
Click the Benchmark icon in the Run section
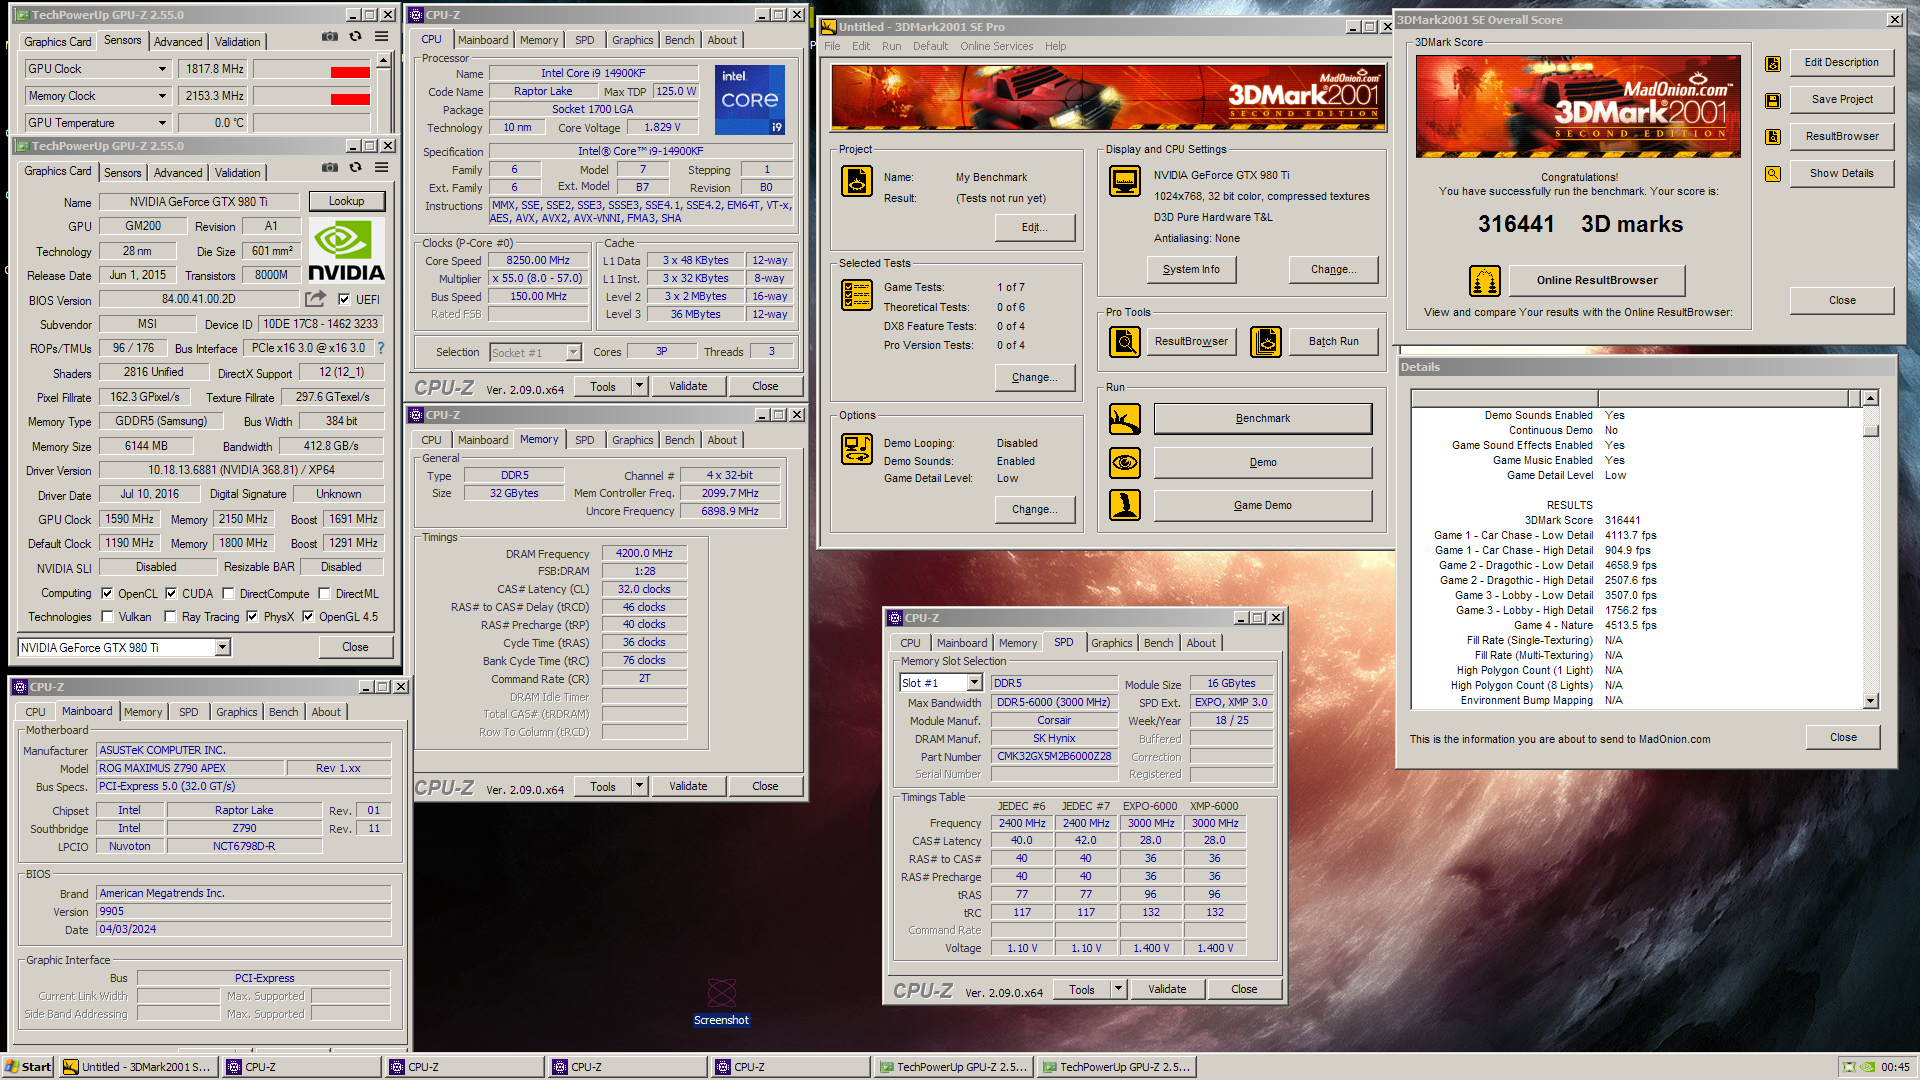(1125, 419)
